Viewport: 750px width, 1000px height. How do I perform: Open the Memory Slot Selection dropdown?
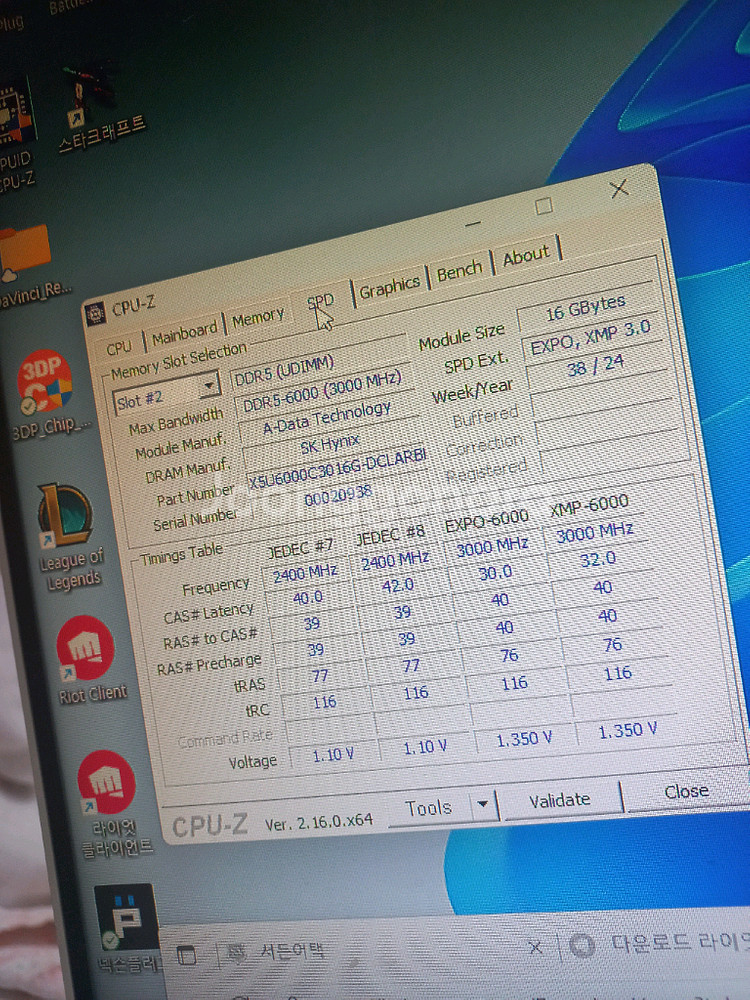(x=208, y=386)
